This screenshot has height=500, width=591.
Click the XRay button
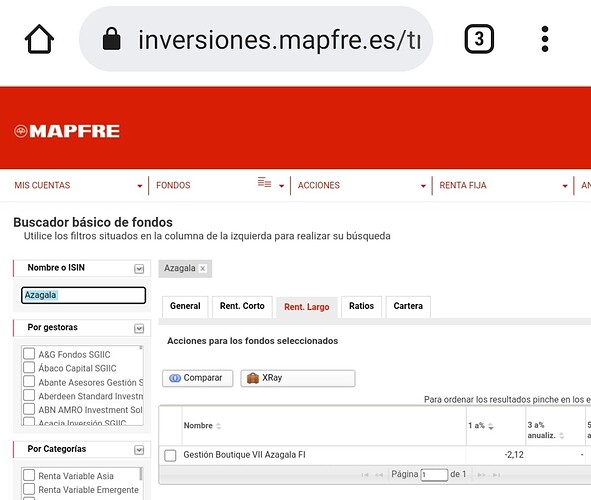point(298,378)
